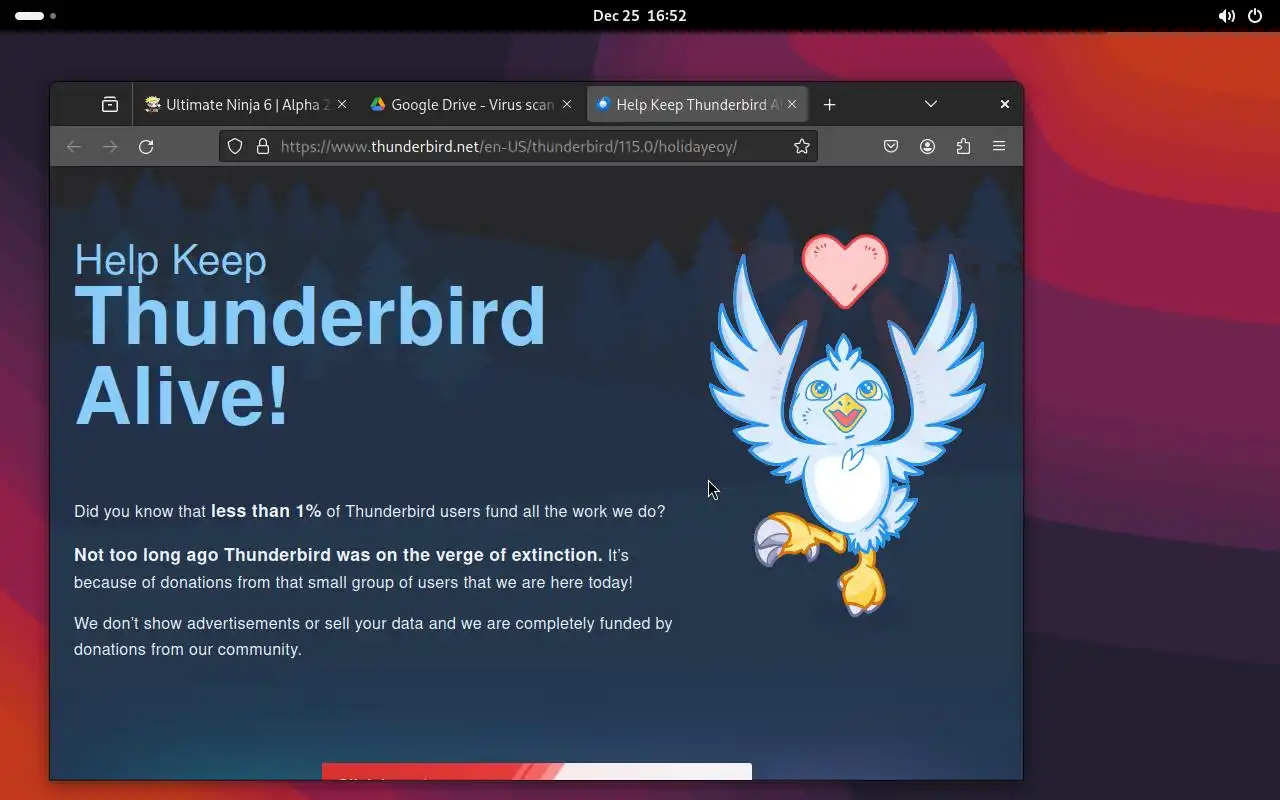
Task: Click the Save to Pocket icon
Action: pyautogui.click(x=891, y=147)
